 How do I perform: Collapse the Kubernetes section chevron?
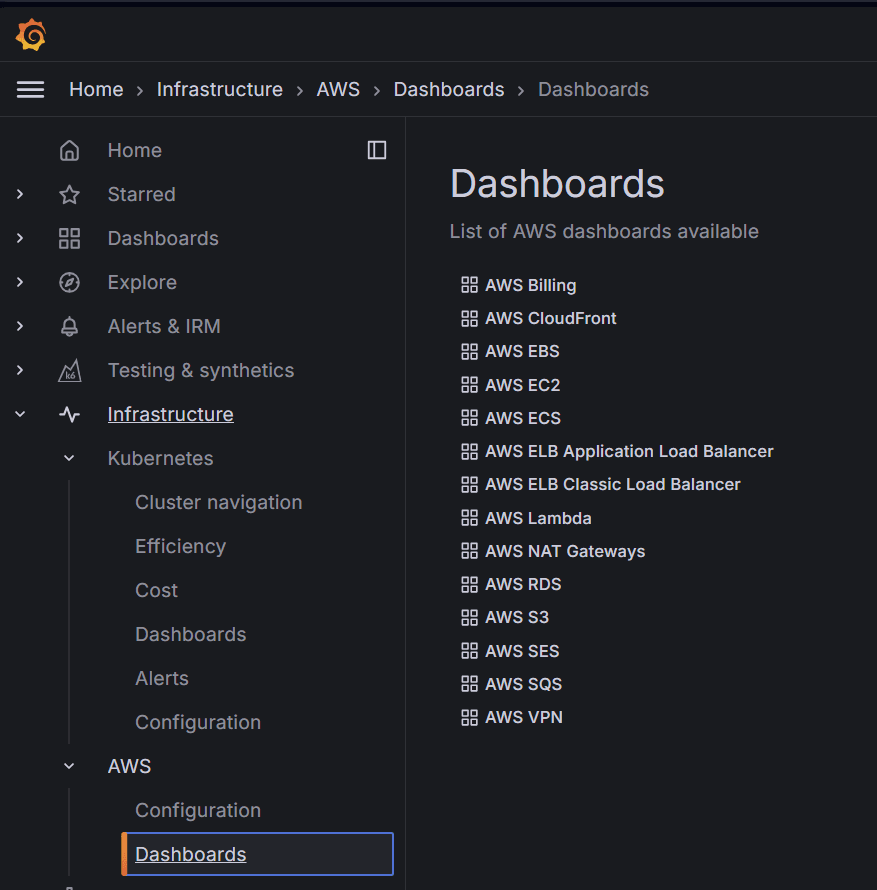coord(68,458)
